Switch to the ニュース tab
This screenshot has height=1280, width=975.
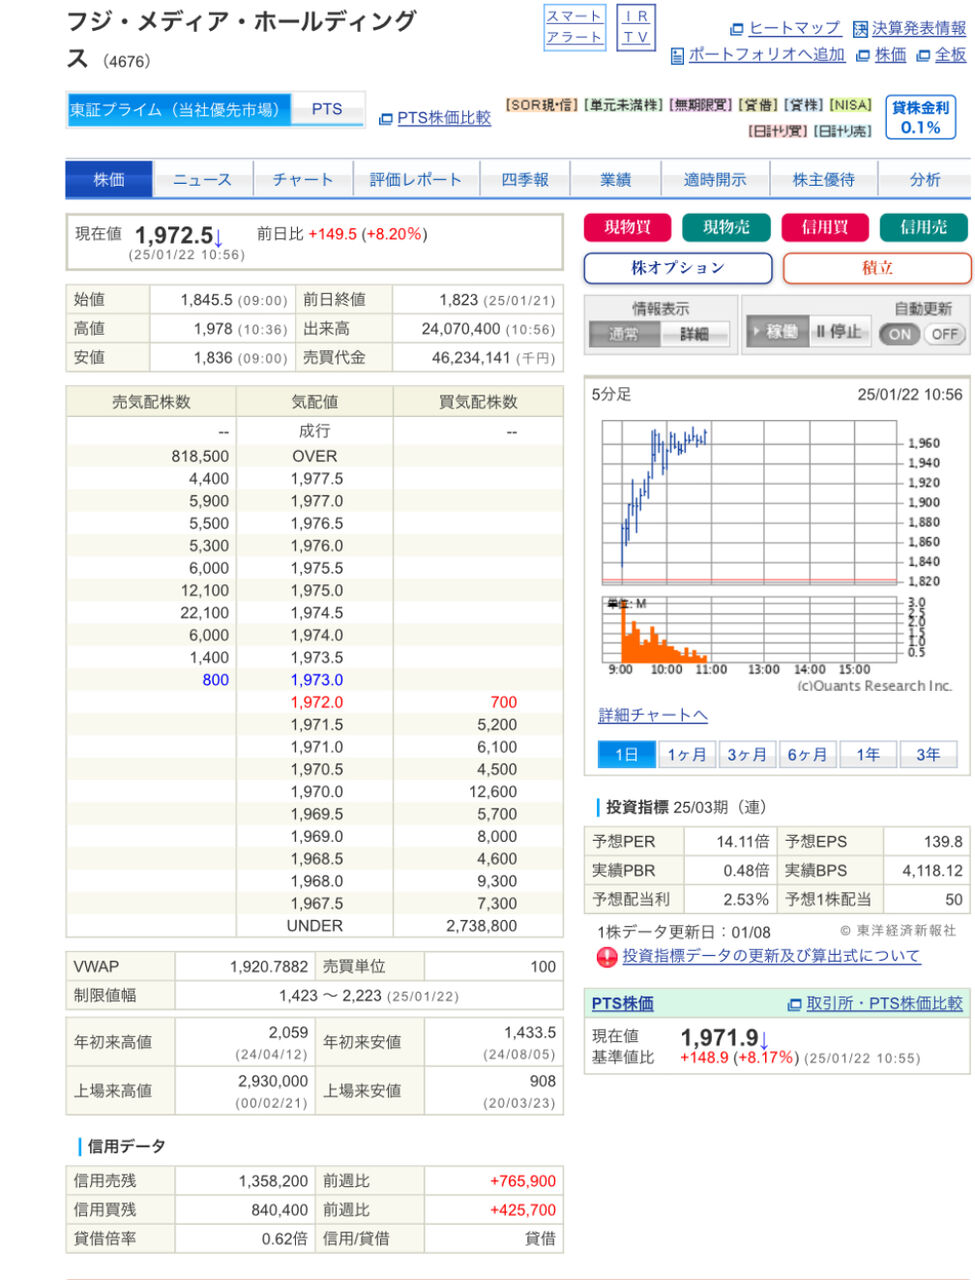(203, 179)
